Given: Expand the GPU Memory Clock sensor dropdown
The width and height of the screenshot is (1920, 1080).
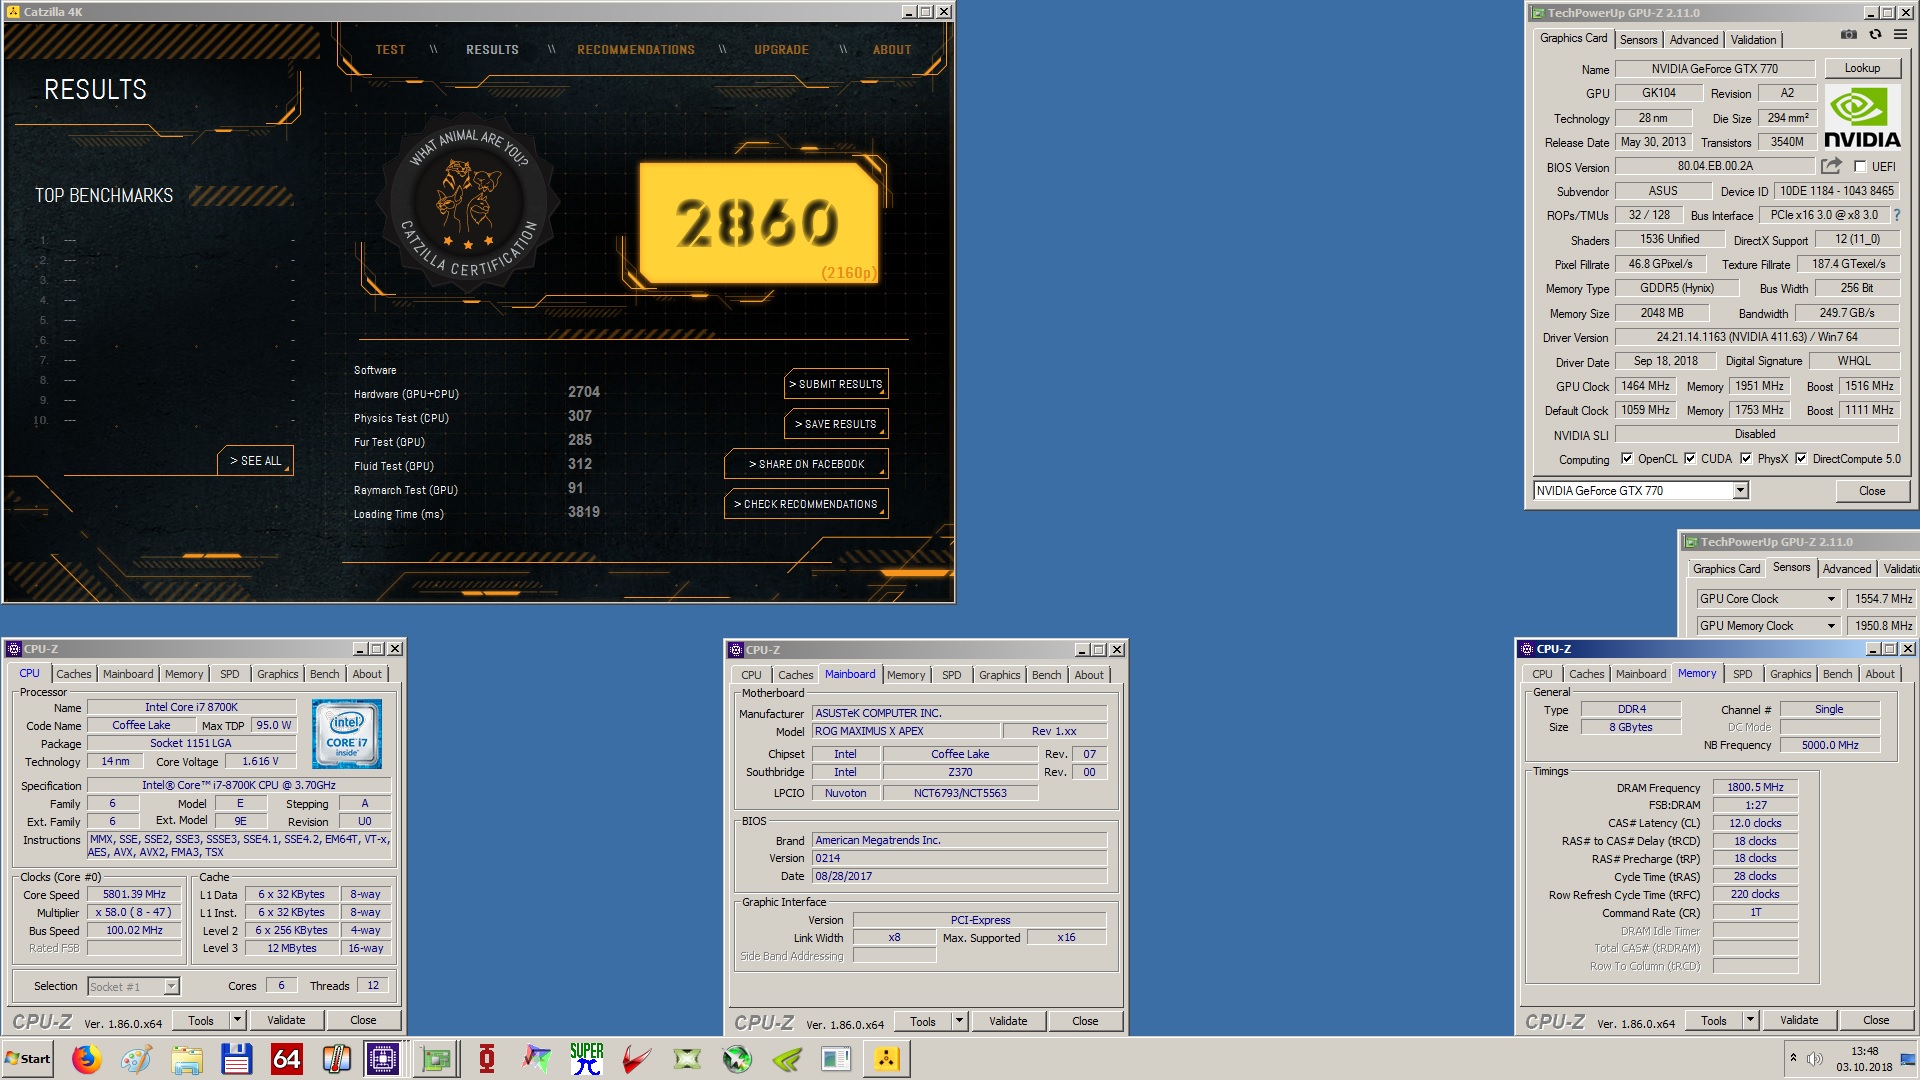Looking at the screenshot, I should [1831, 626].
